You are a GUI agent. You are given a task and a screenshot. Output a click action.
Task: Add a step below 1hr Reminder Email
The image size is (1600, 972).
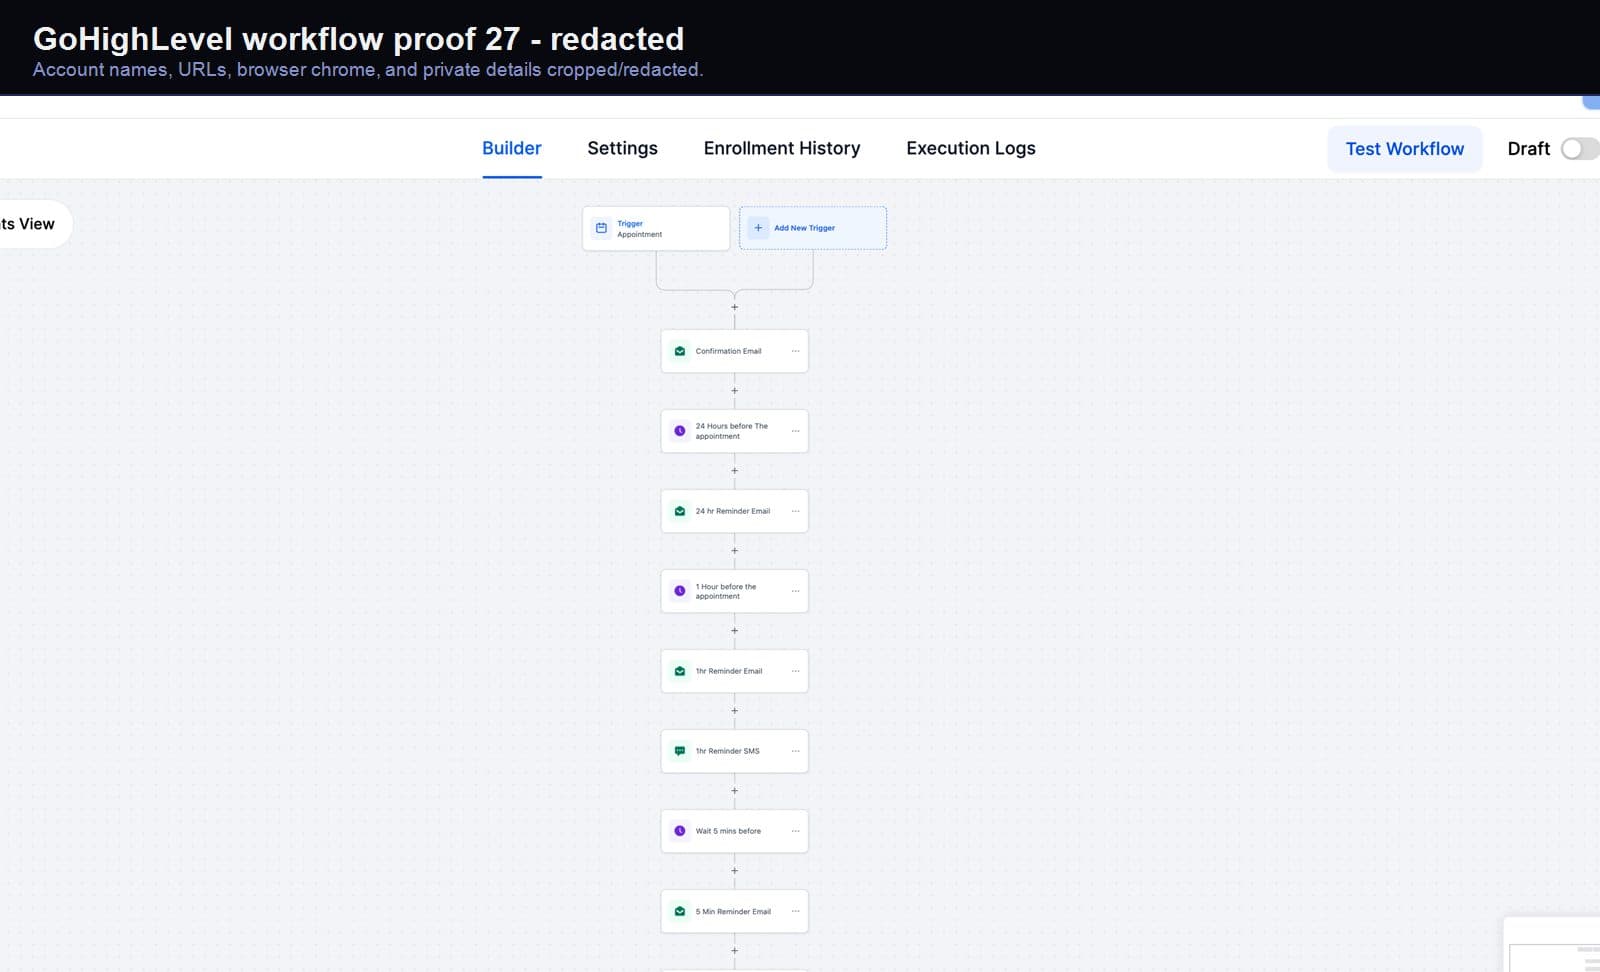735,711
